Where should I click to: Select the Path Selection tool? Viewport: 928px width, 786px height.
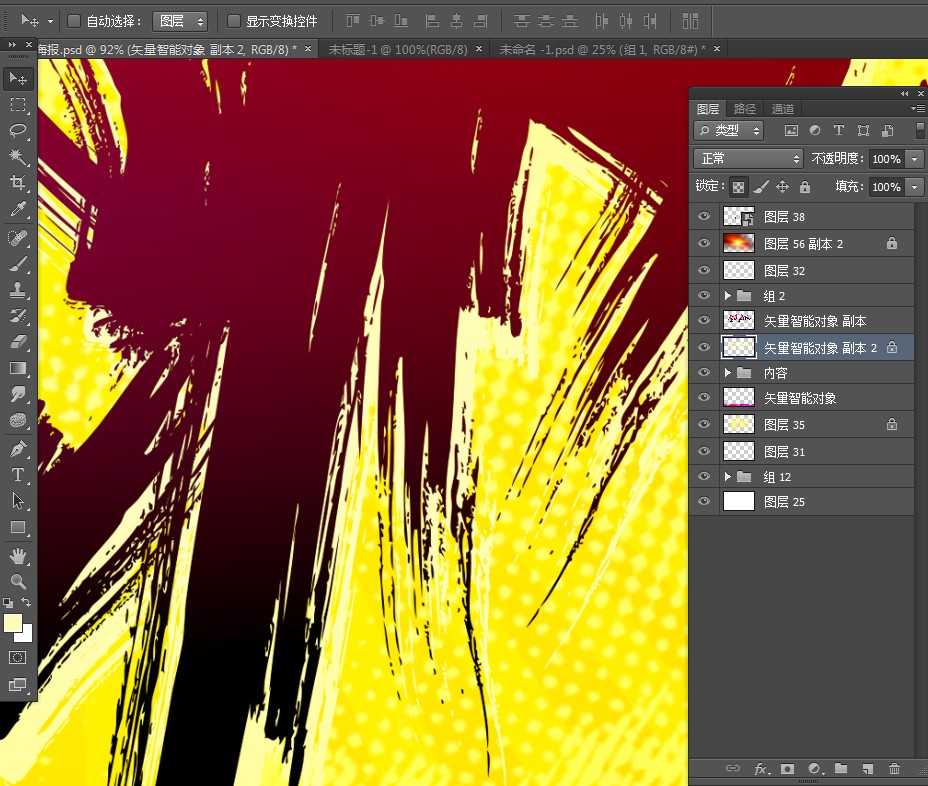click(18, 501)
